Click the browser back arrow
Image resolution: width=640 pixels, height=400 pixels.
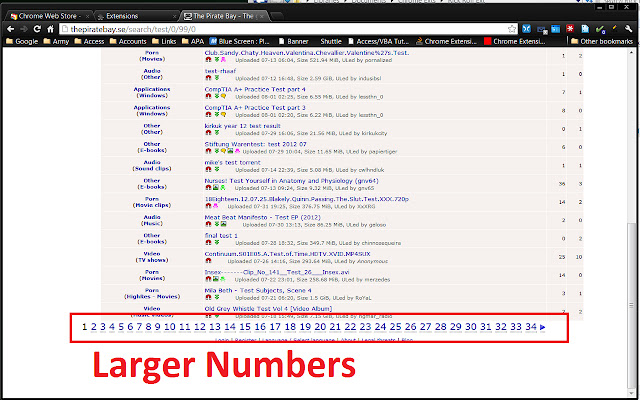tap(11, 29)
